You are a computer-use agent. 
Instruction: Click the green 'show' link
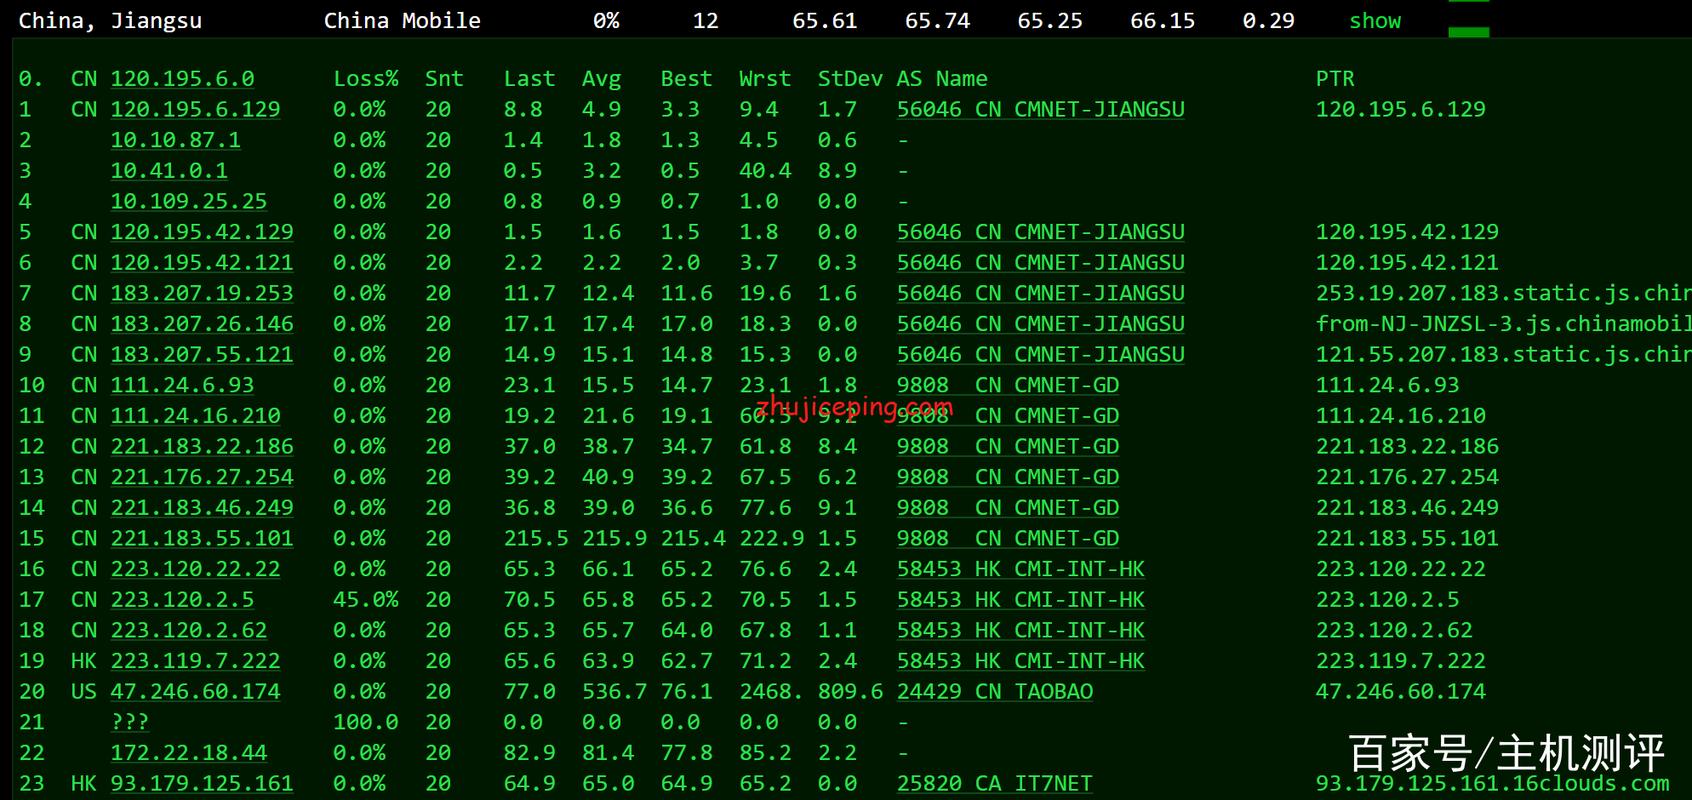pos(1375,20)
